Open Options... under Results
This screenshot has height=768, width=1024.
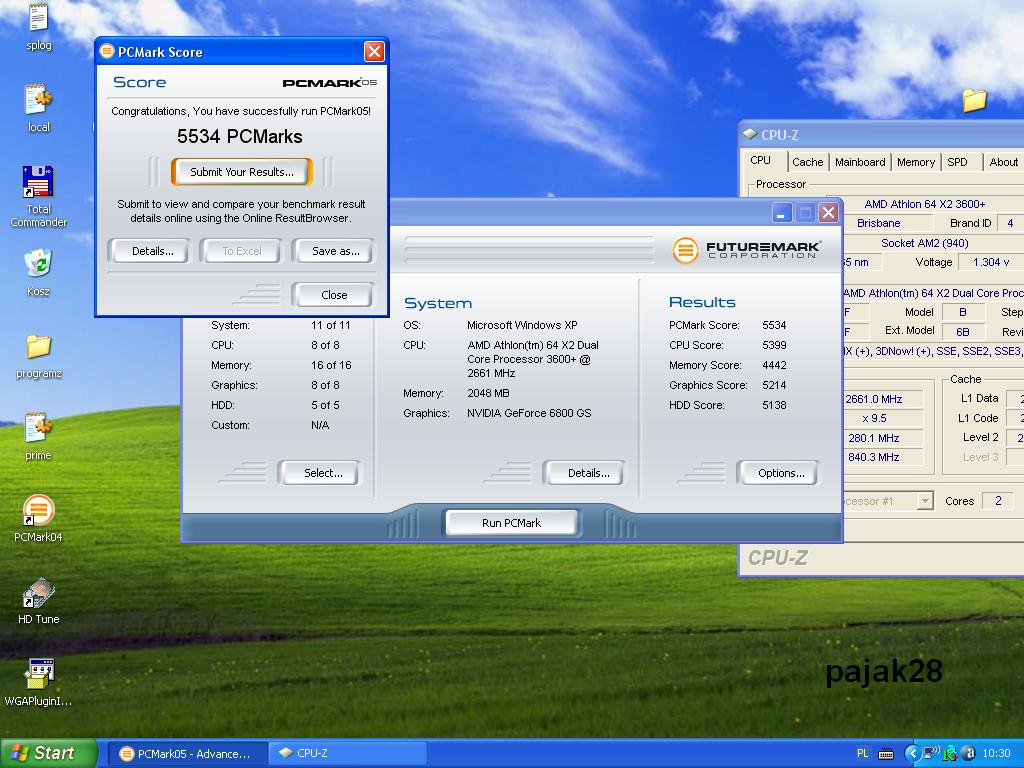(x=780, y=473)
